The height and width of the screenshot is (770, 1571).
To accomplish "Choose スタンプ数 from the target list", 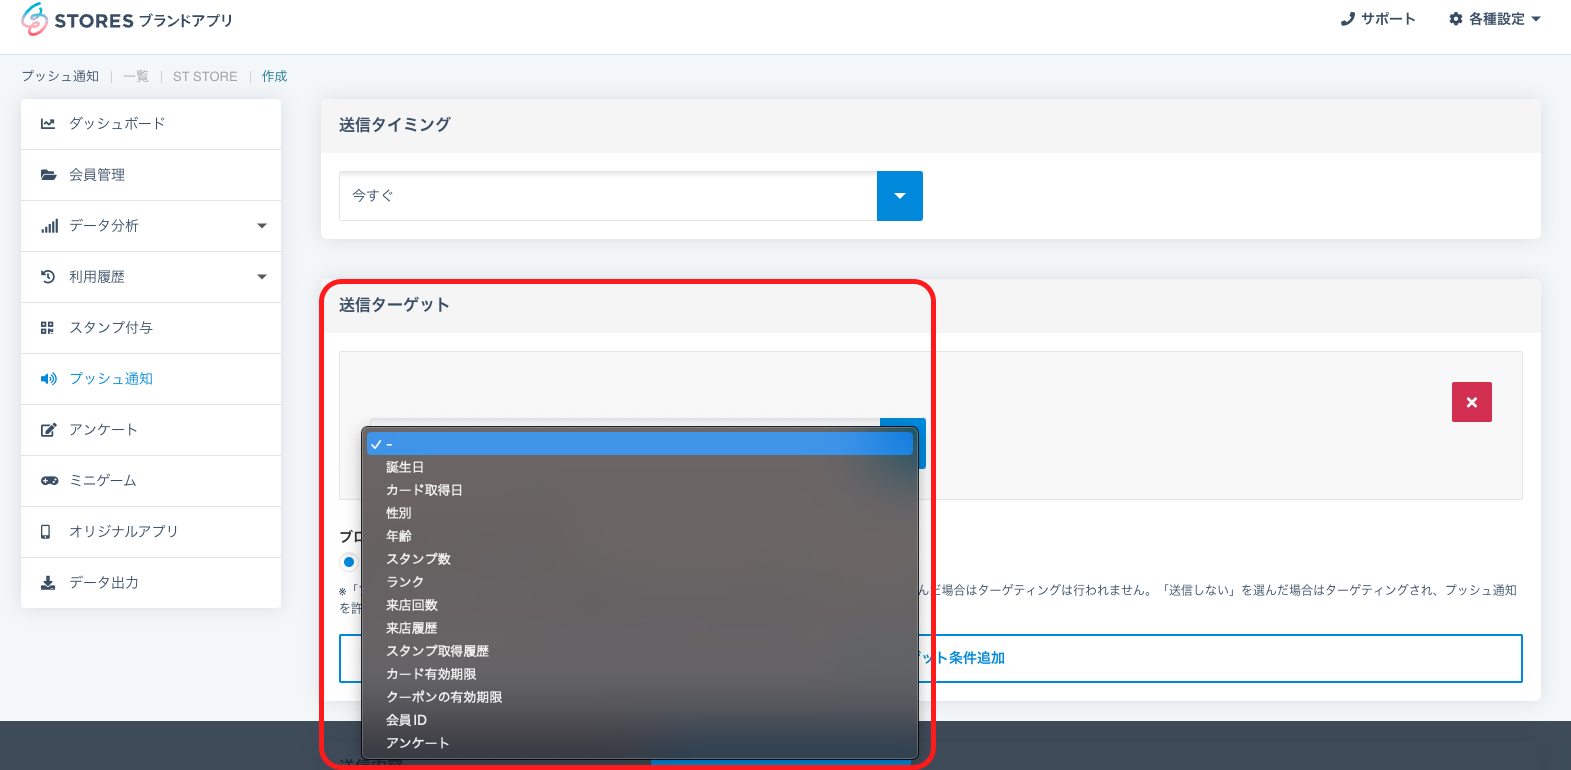I will click(640, 559).
